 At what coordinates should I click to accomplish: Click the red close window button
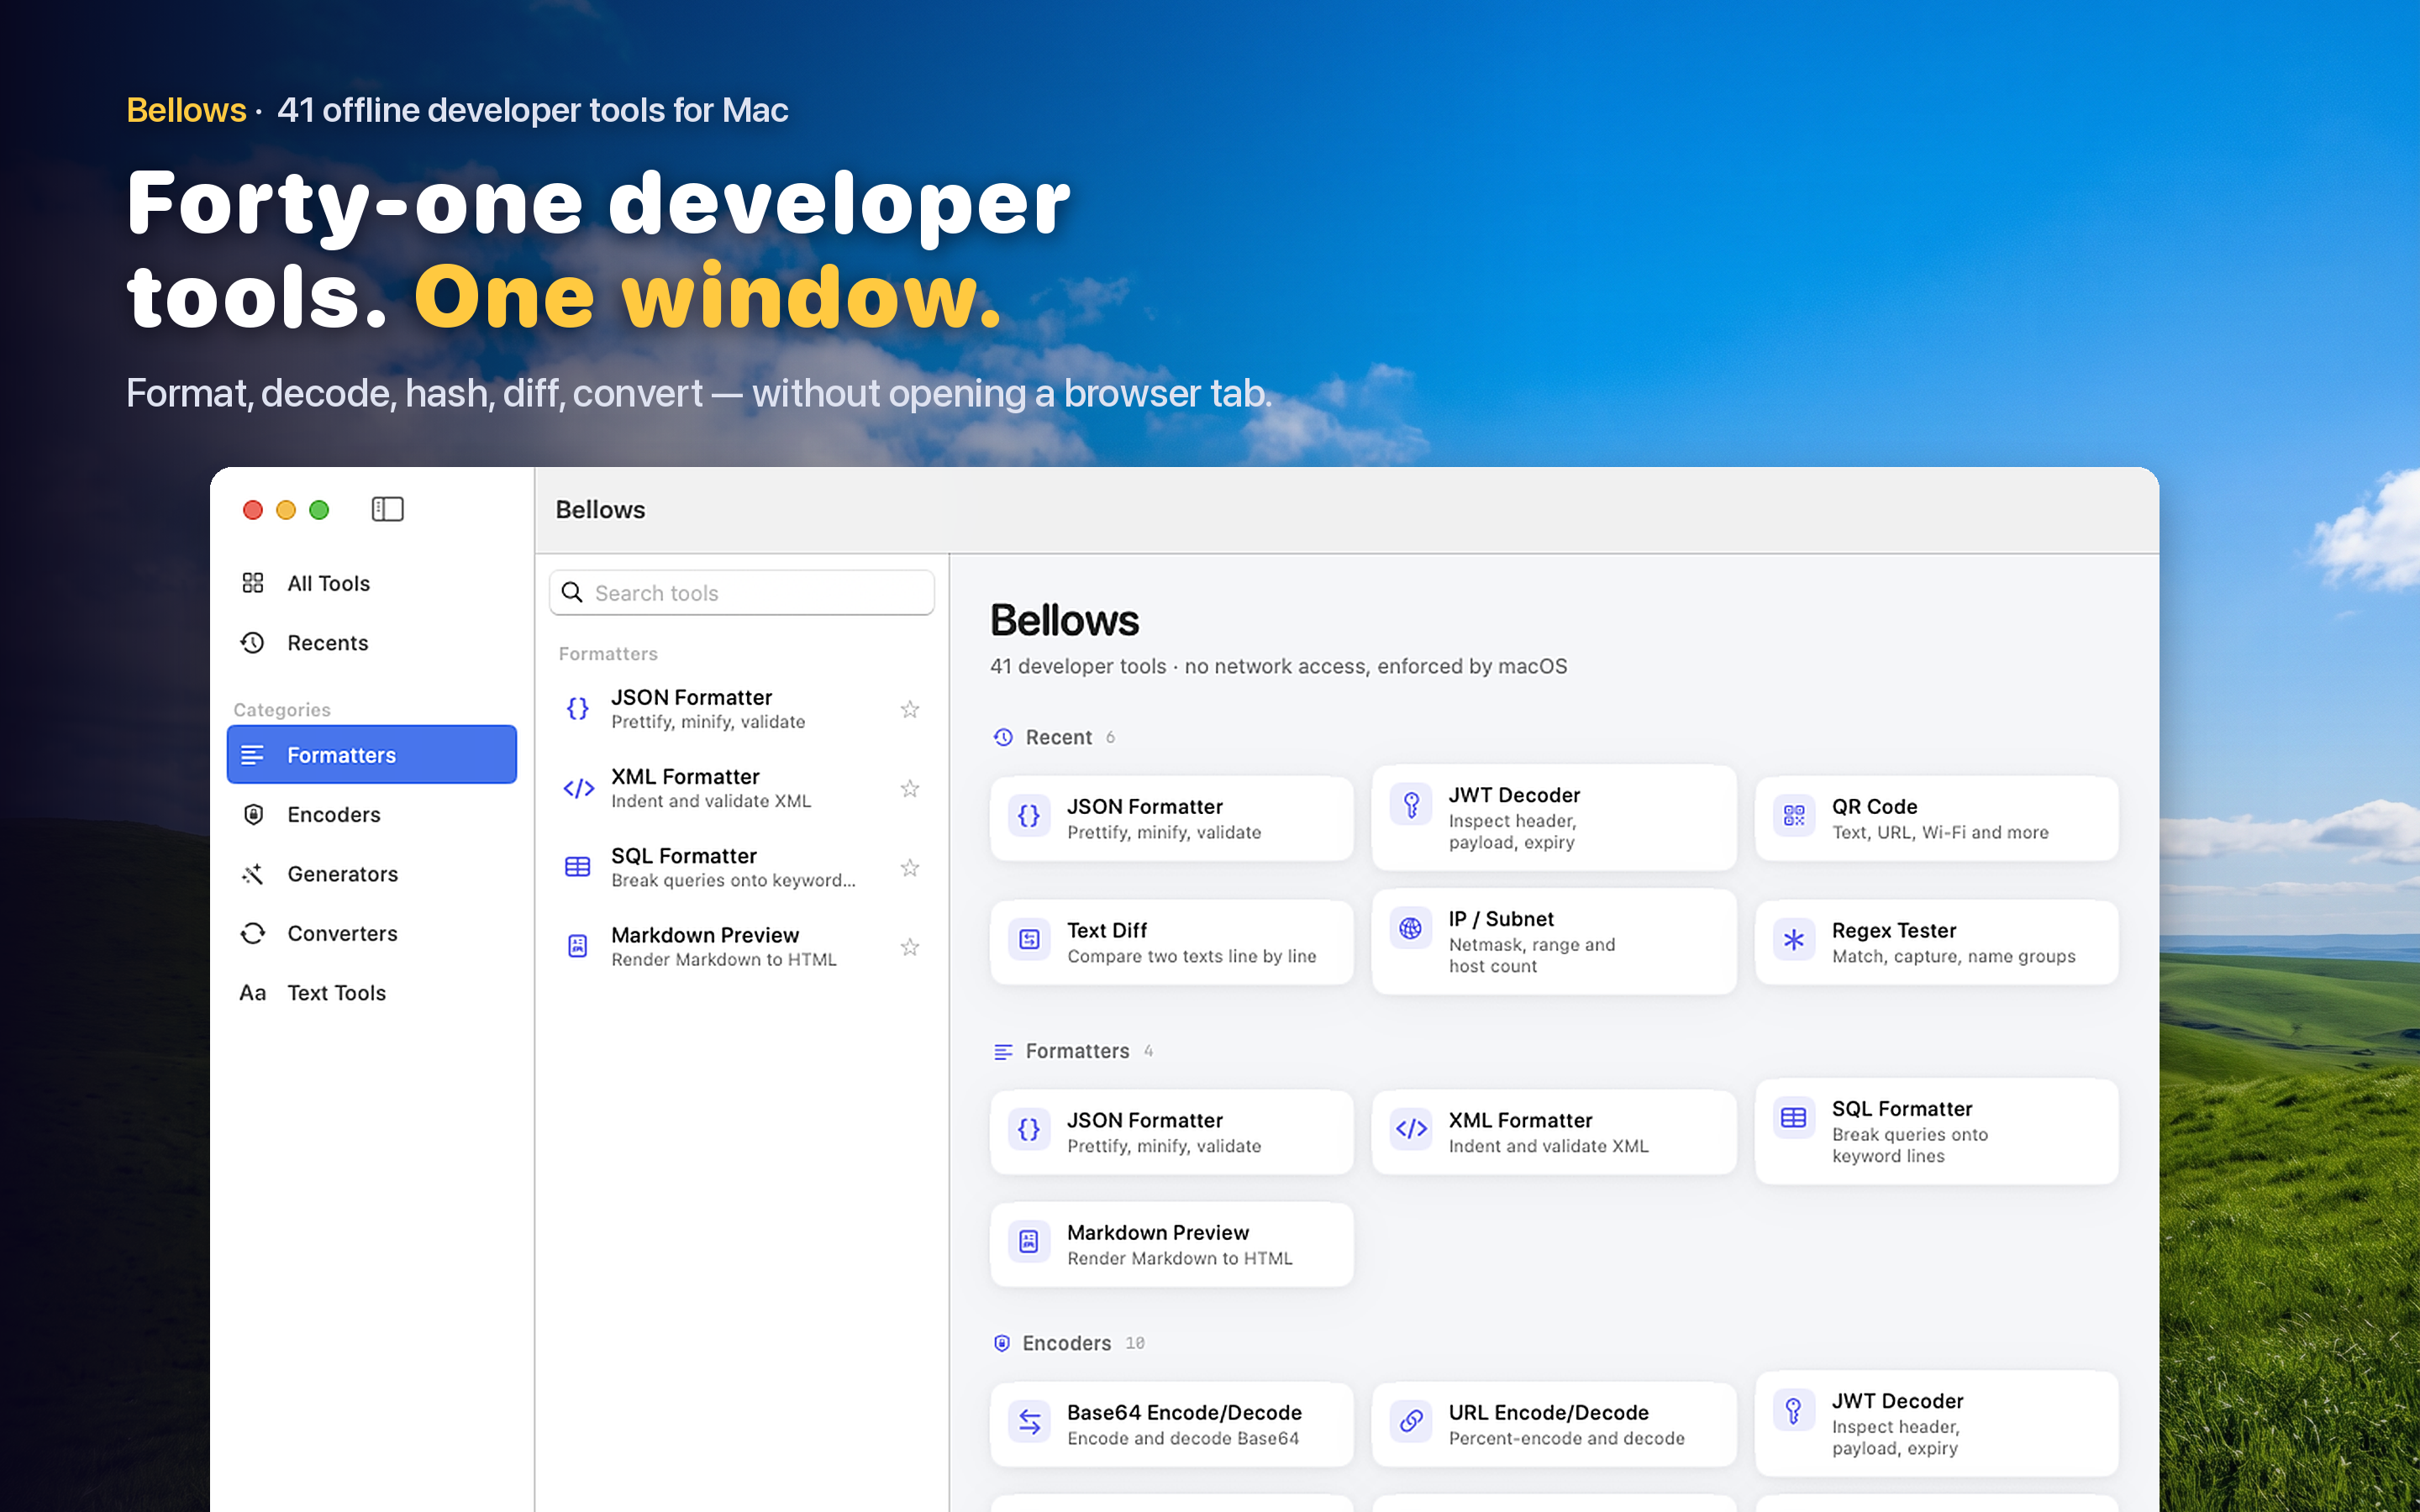253,510
